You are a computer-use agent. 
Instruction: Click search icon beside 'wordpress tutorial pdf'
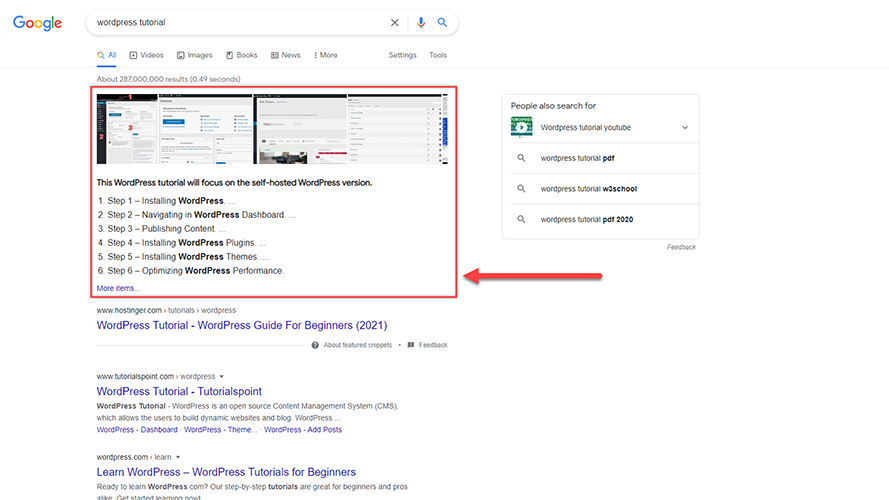[x=521, y=158]
